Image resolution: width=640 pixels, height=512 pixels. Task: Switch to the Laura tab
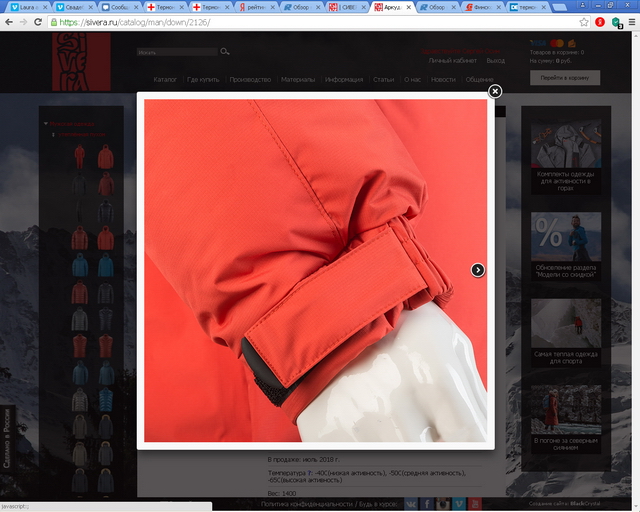(x=27, y=7)
